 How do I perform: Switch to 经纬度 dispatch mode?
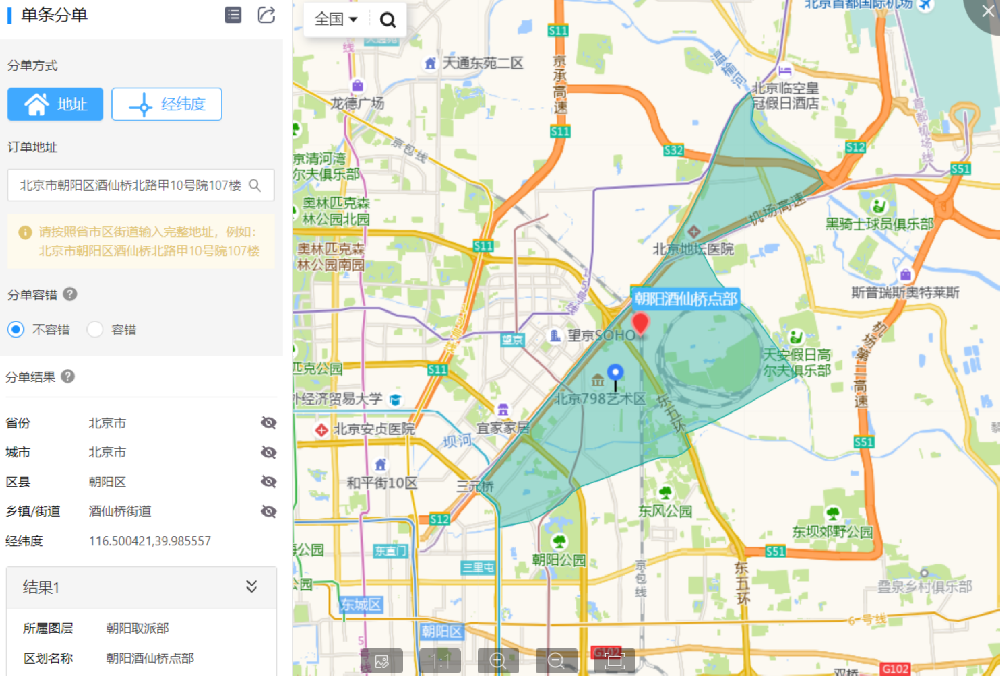(x=166, y=104)
